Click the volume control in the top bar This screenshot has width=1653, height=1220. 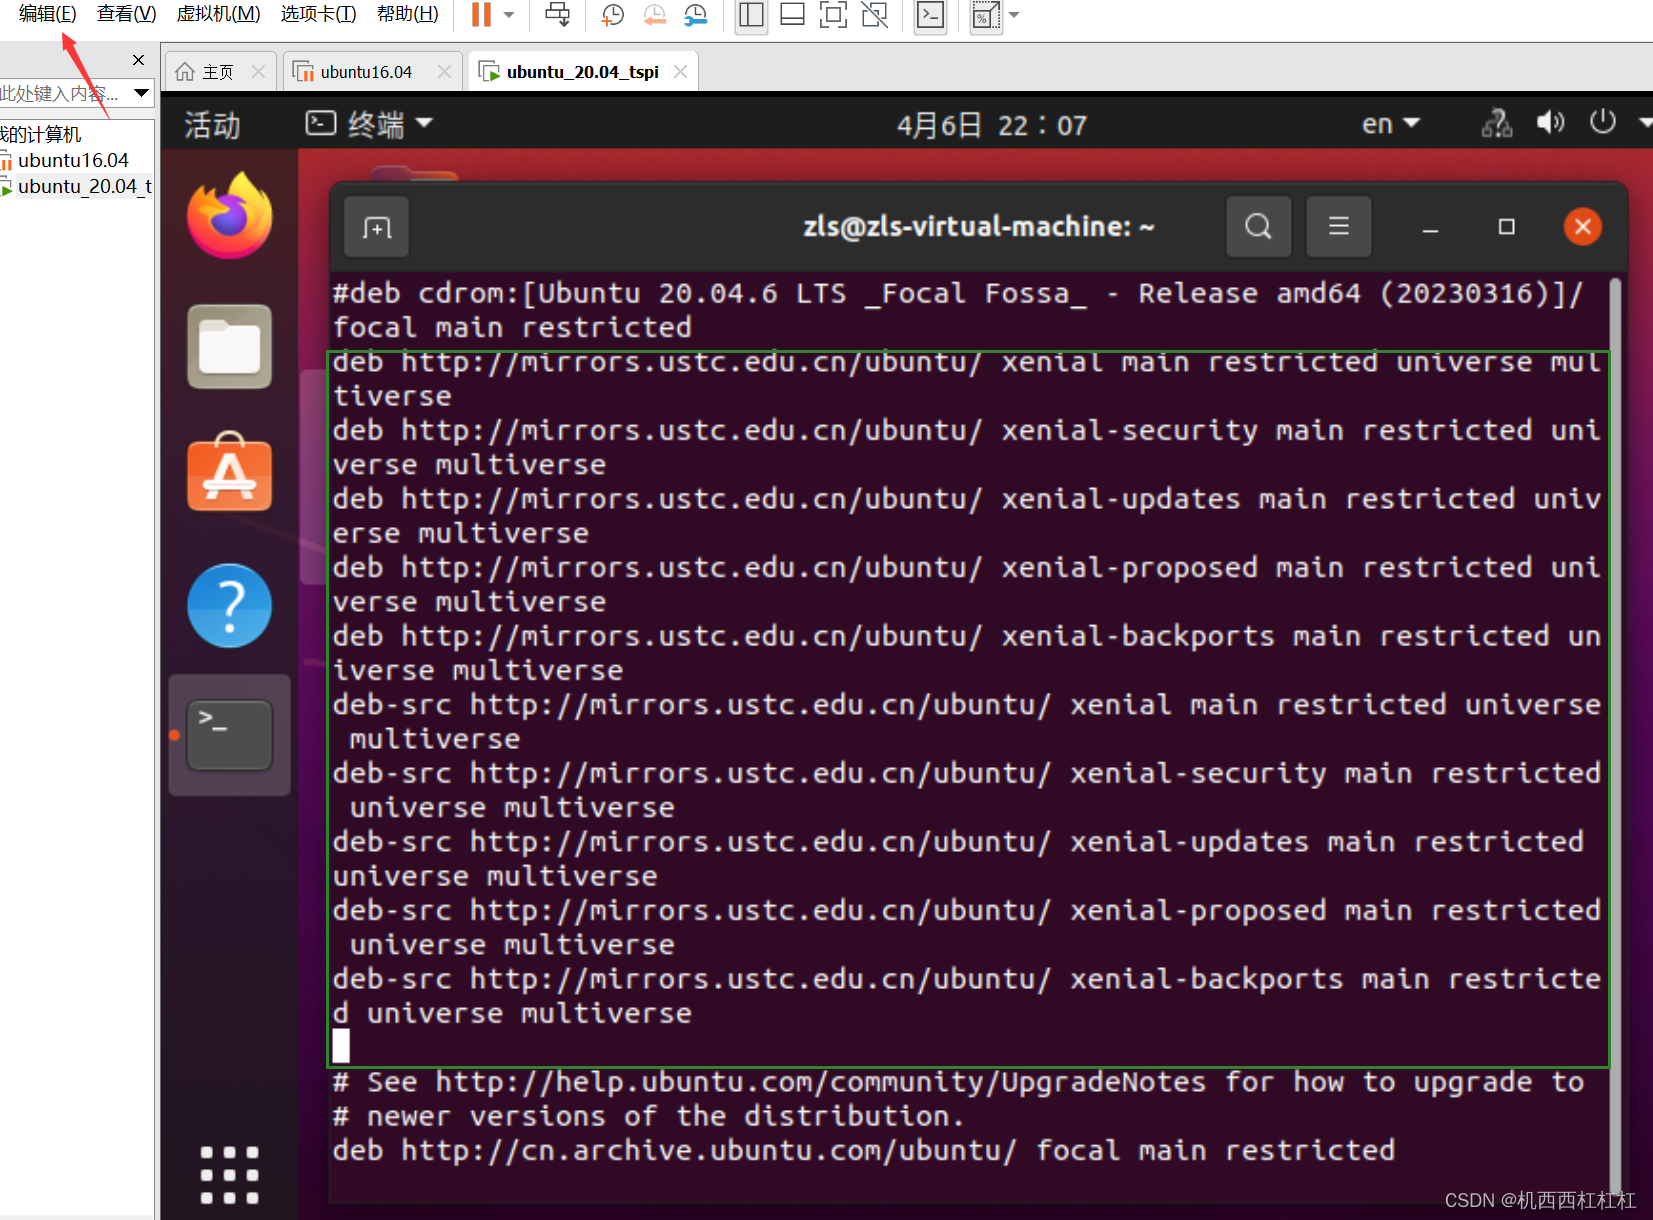[x=1549, y=122]
